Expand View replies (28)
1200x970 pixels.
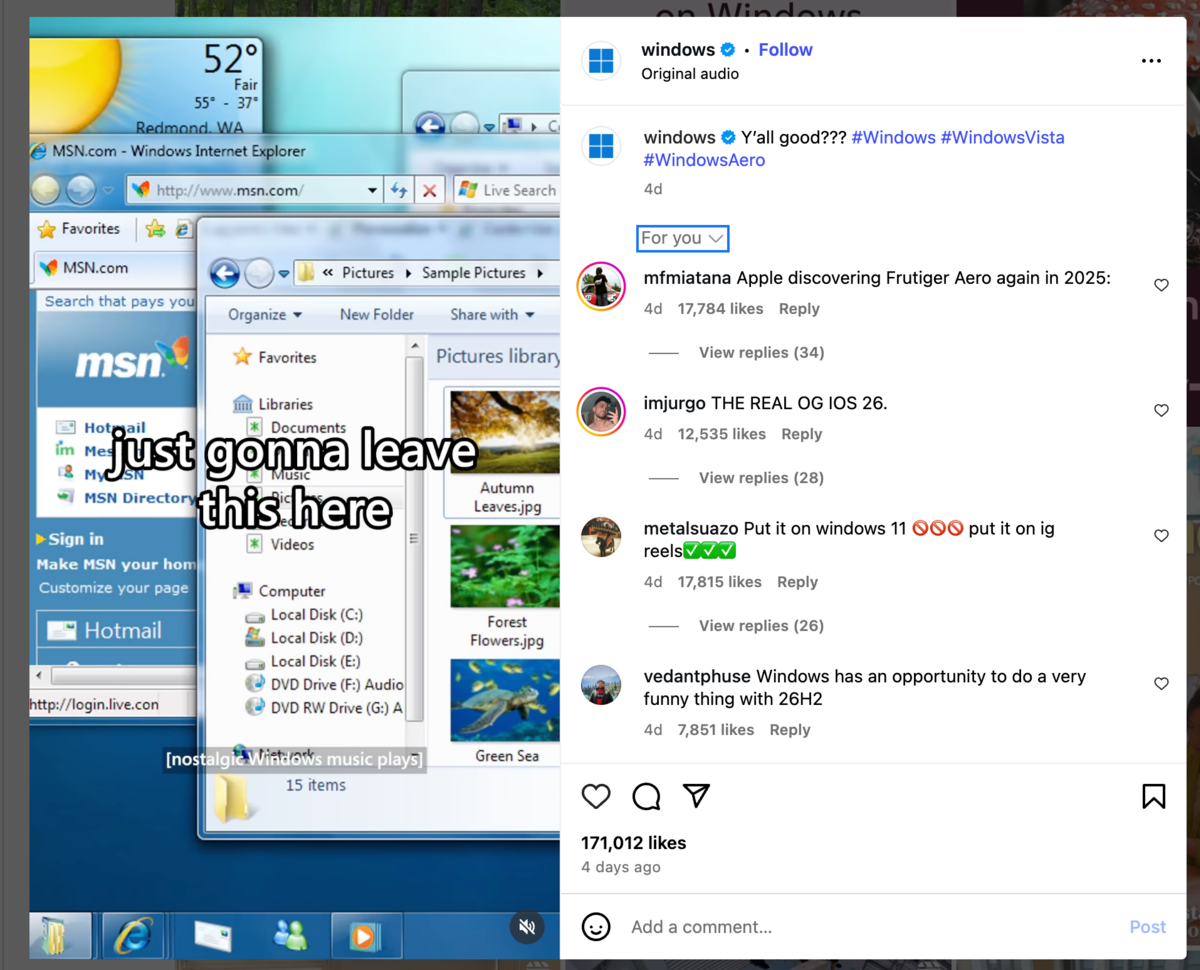click(x=761, y=477)
